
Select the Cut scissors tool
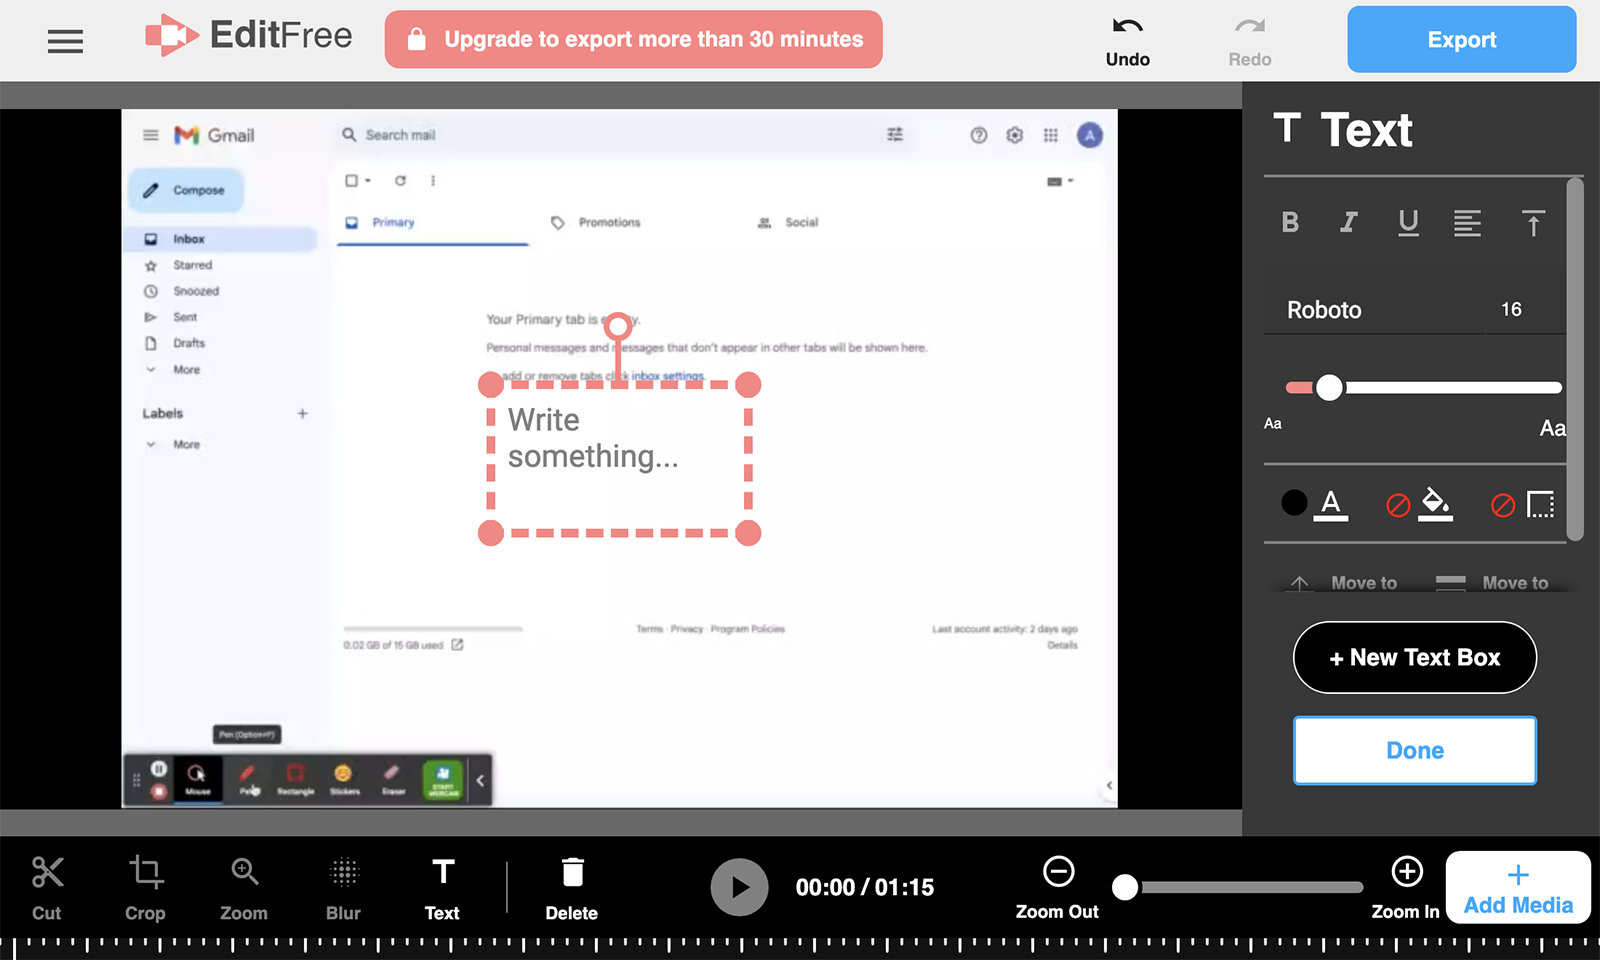click(47, 887)
